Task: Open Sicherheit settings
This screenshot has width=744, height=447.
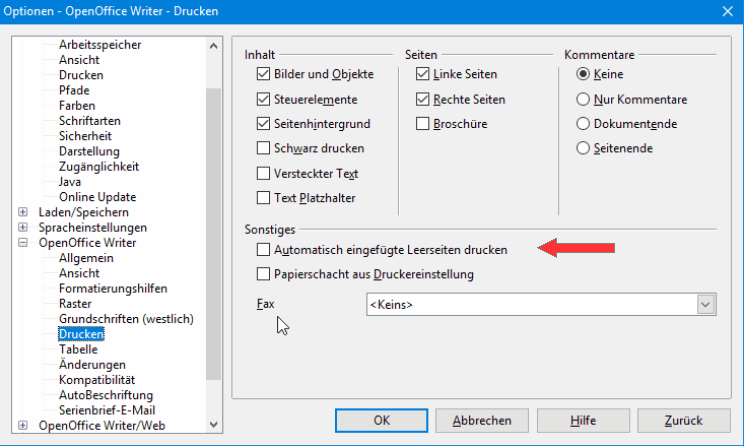Action: click(x=85, y=136)
